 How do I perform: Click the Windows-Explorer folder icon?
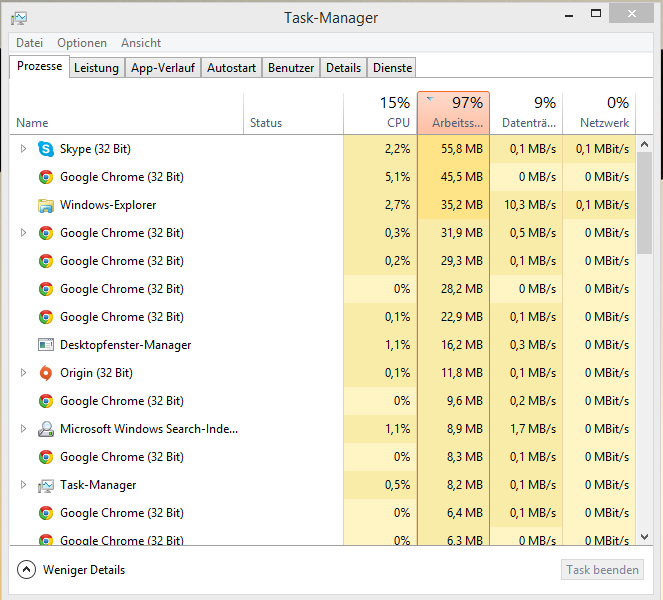(45, 205)
